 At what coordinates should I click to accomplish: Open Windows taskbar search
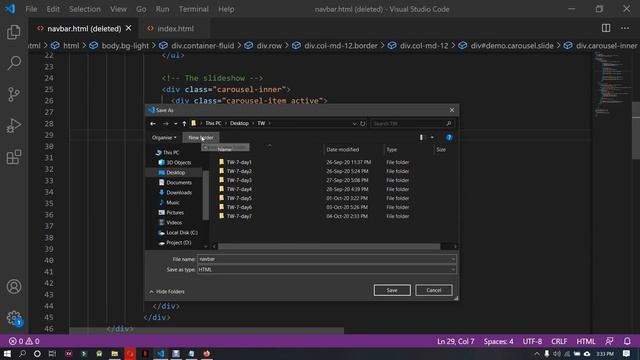[22, 353]
